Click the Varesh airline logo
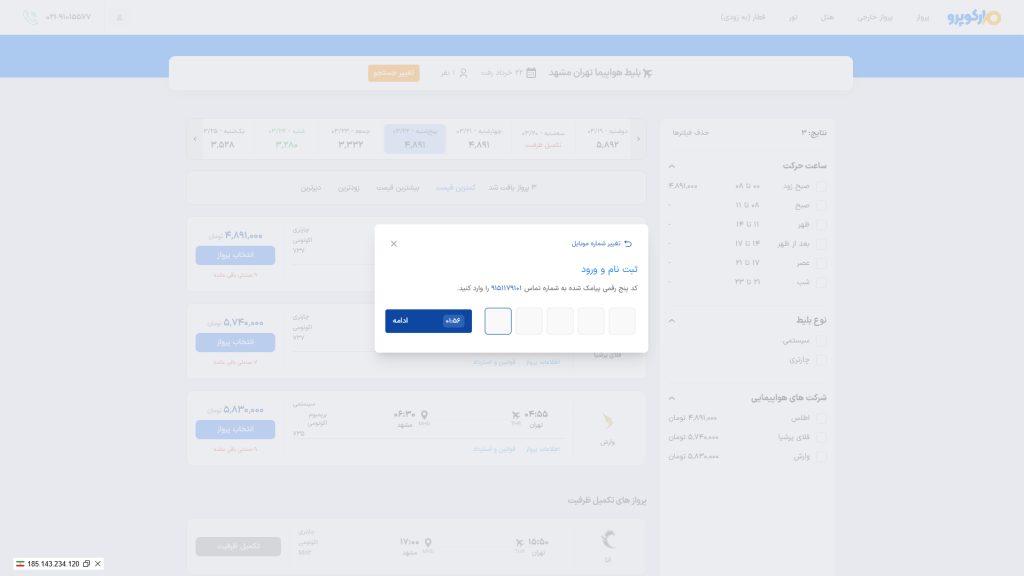This screenshot has width=1024, height=576. 608,421
